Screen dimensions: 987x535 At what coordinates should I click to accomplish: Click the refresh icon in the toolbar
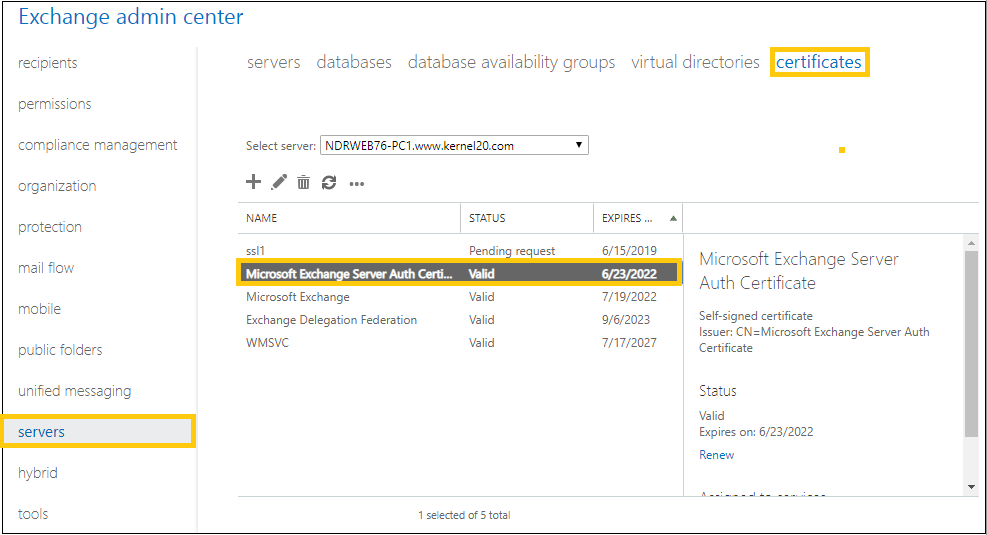click(329, 183)
